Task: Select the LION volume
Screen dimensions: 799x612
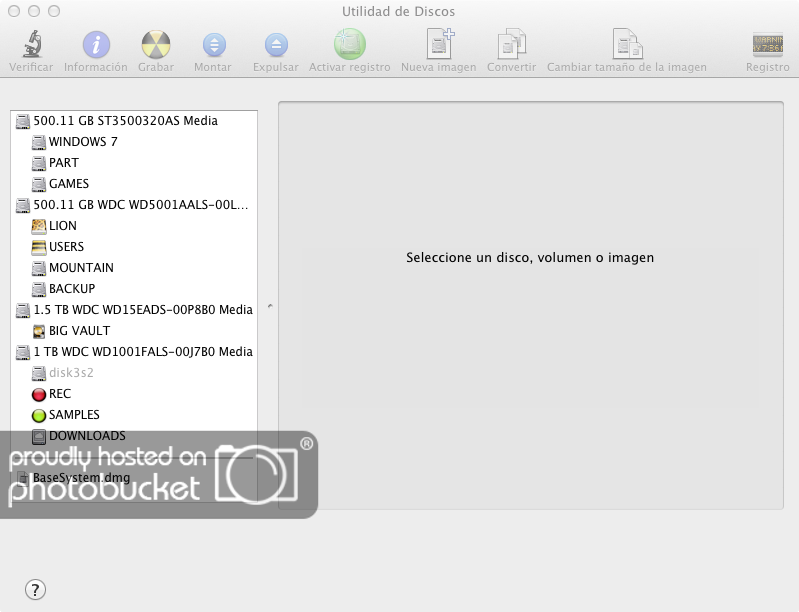Action: [x=134, y=226]
